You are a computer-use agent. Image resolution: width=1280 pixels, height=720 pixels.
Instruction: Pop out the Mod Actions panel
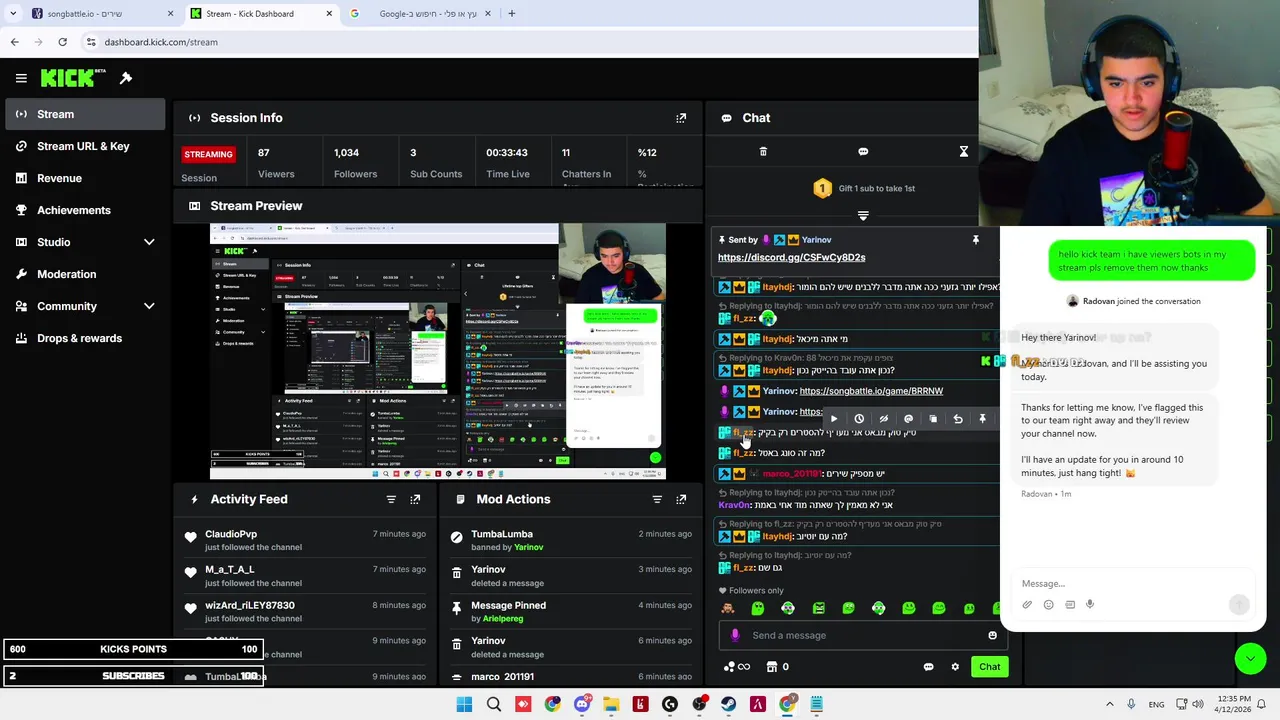pyautogui.click(x=681, y=499)
